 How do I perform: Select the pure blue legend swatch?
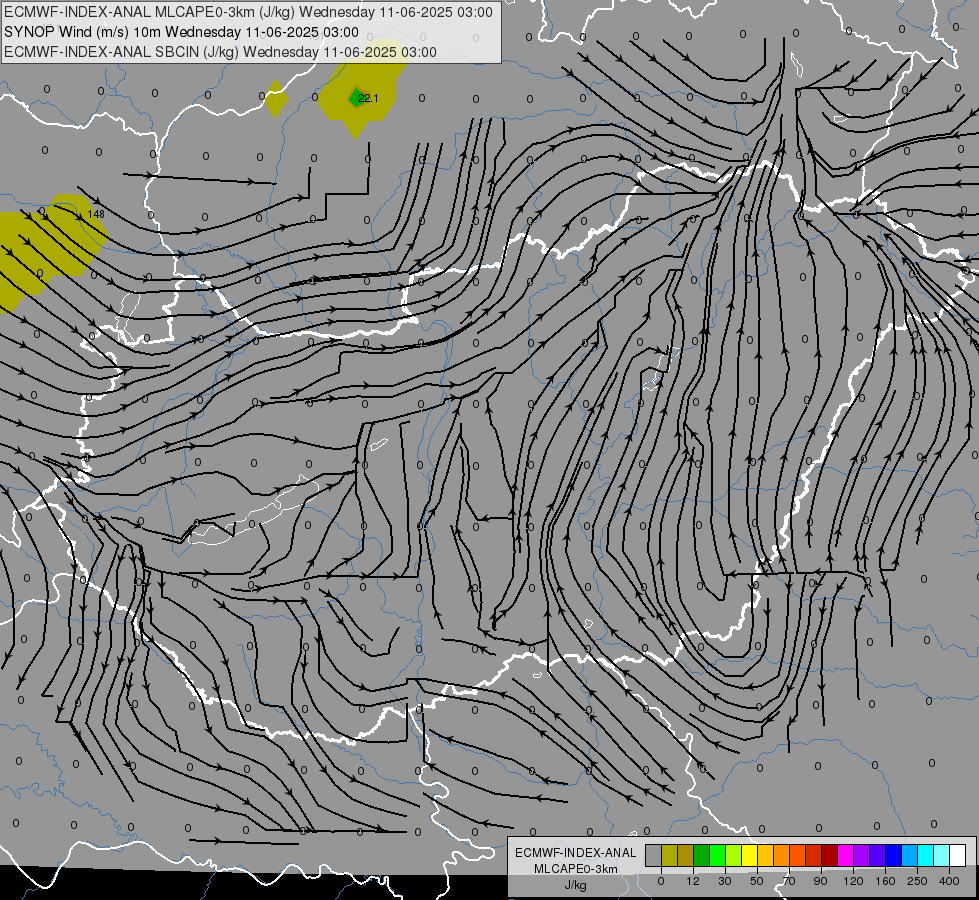[893, 855]
